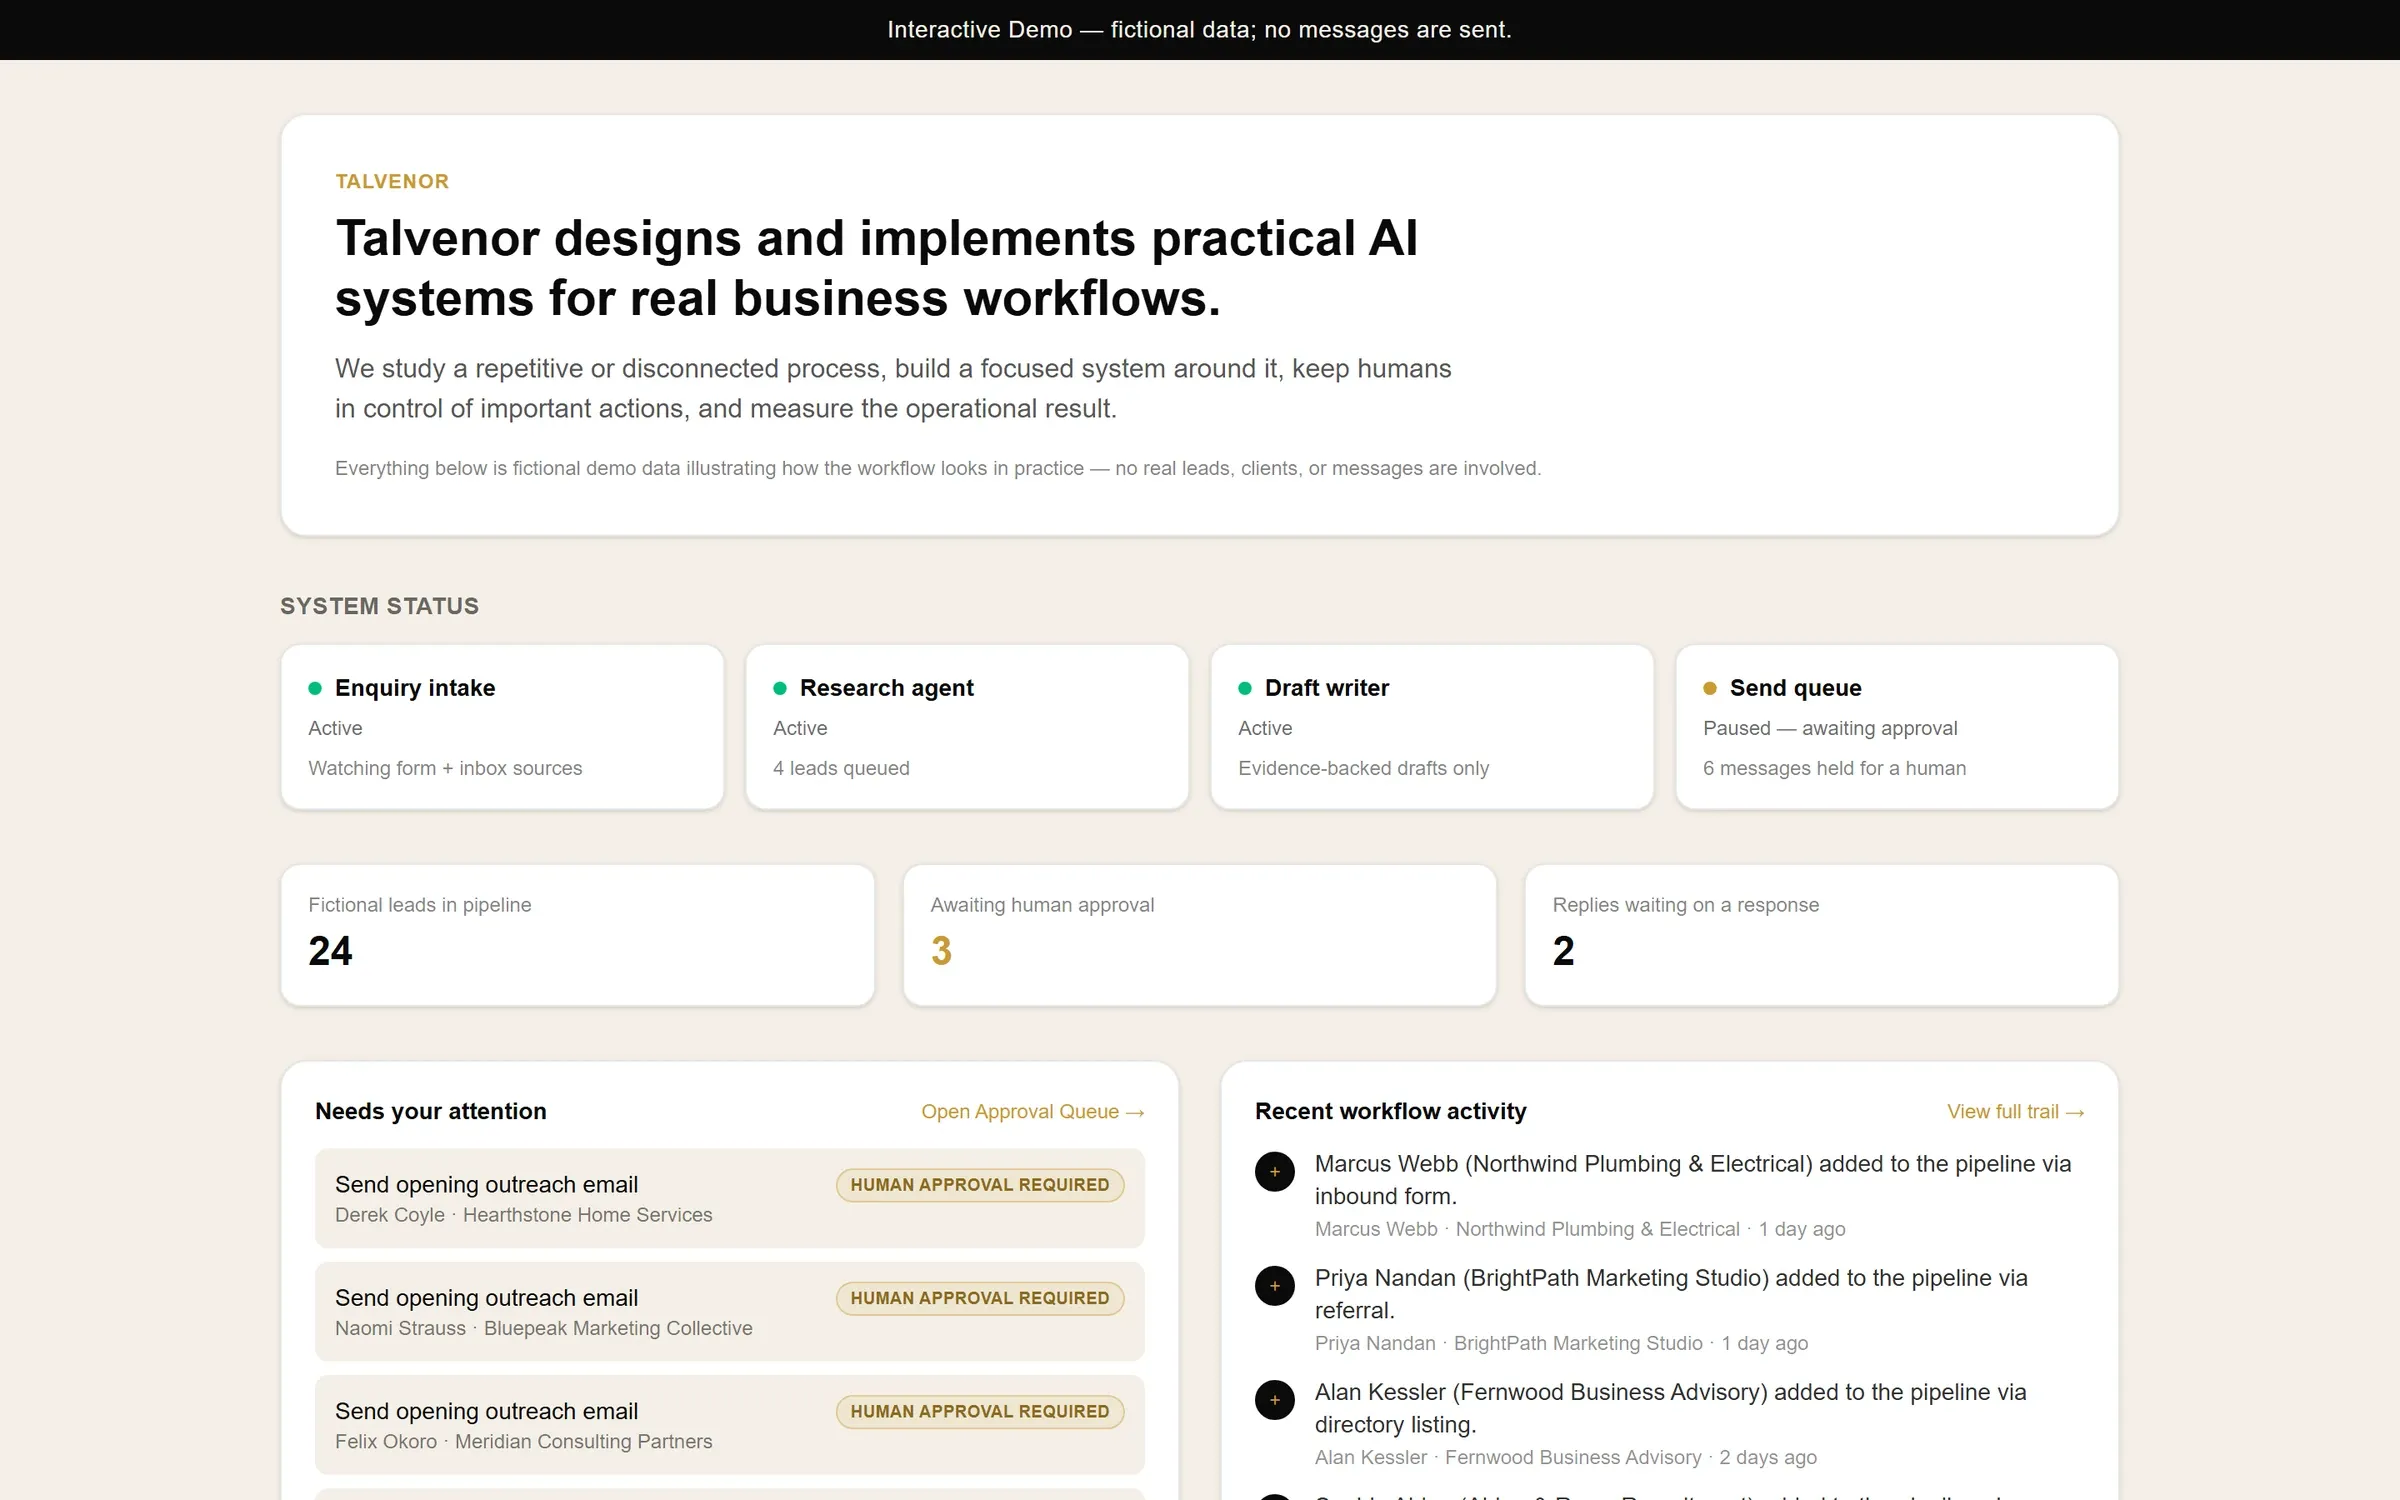Screen dimensions: 2400x1500
Task: Click the fictional demo data disclaimer line
Action: point(938,468)
